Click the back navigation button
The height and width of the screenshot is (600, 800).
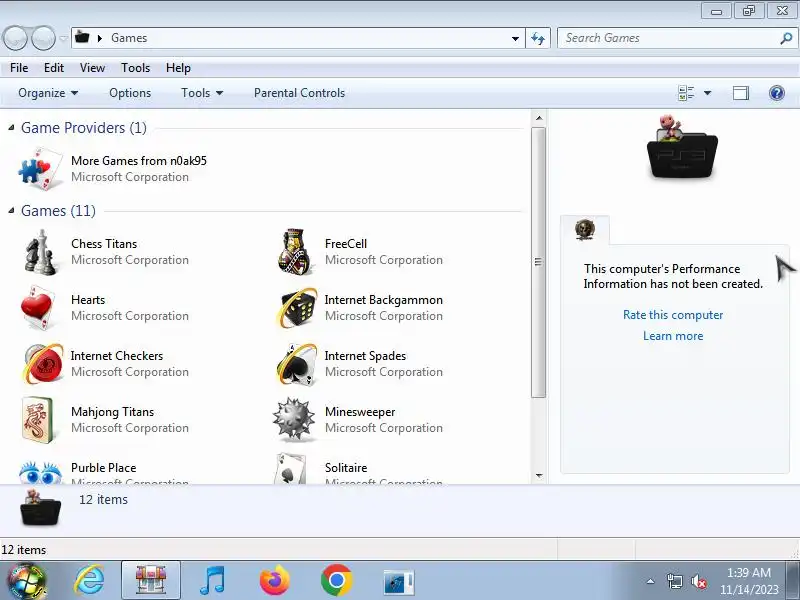click(15, 38)
